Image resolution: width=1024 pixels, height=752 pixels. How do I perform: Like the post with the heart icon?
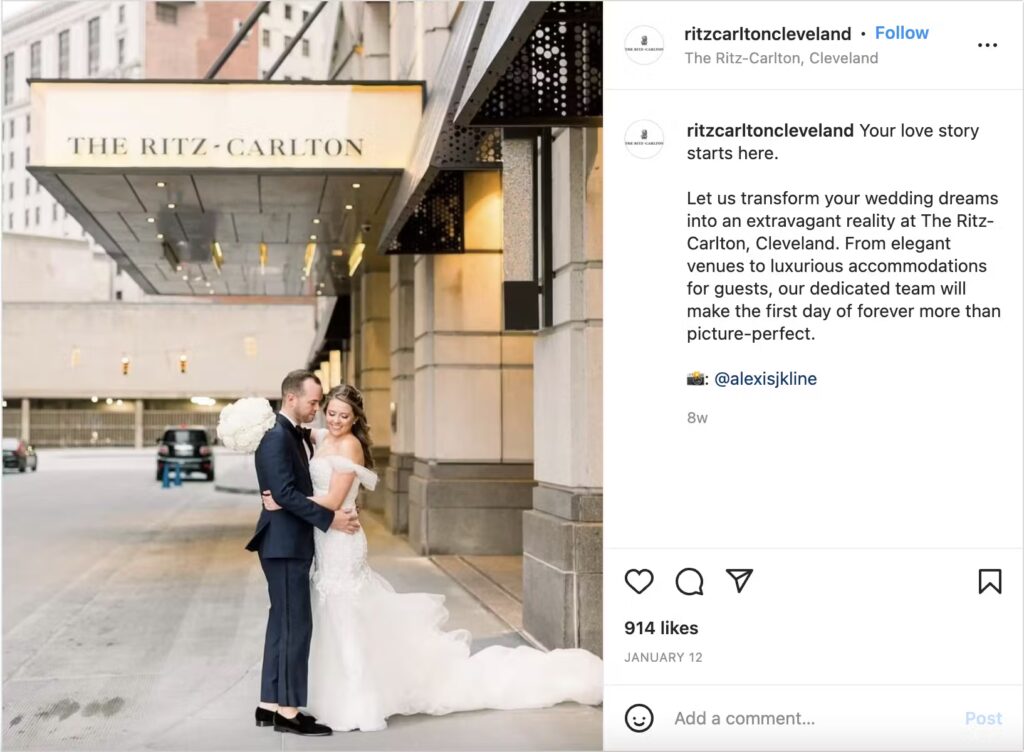pyautogui.click(x=639, y=581)
